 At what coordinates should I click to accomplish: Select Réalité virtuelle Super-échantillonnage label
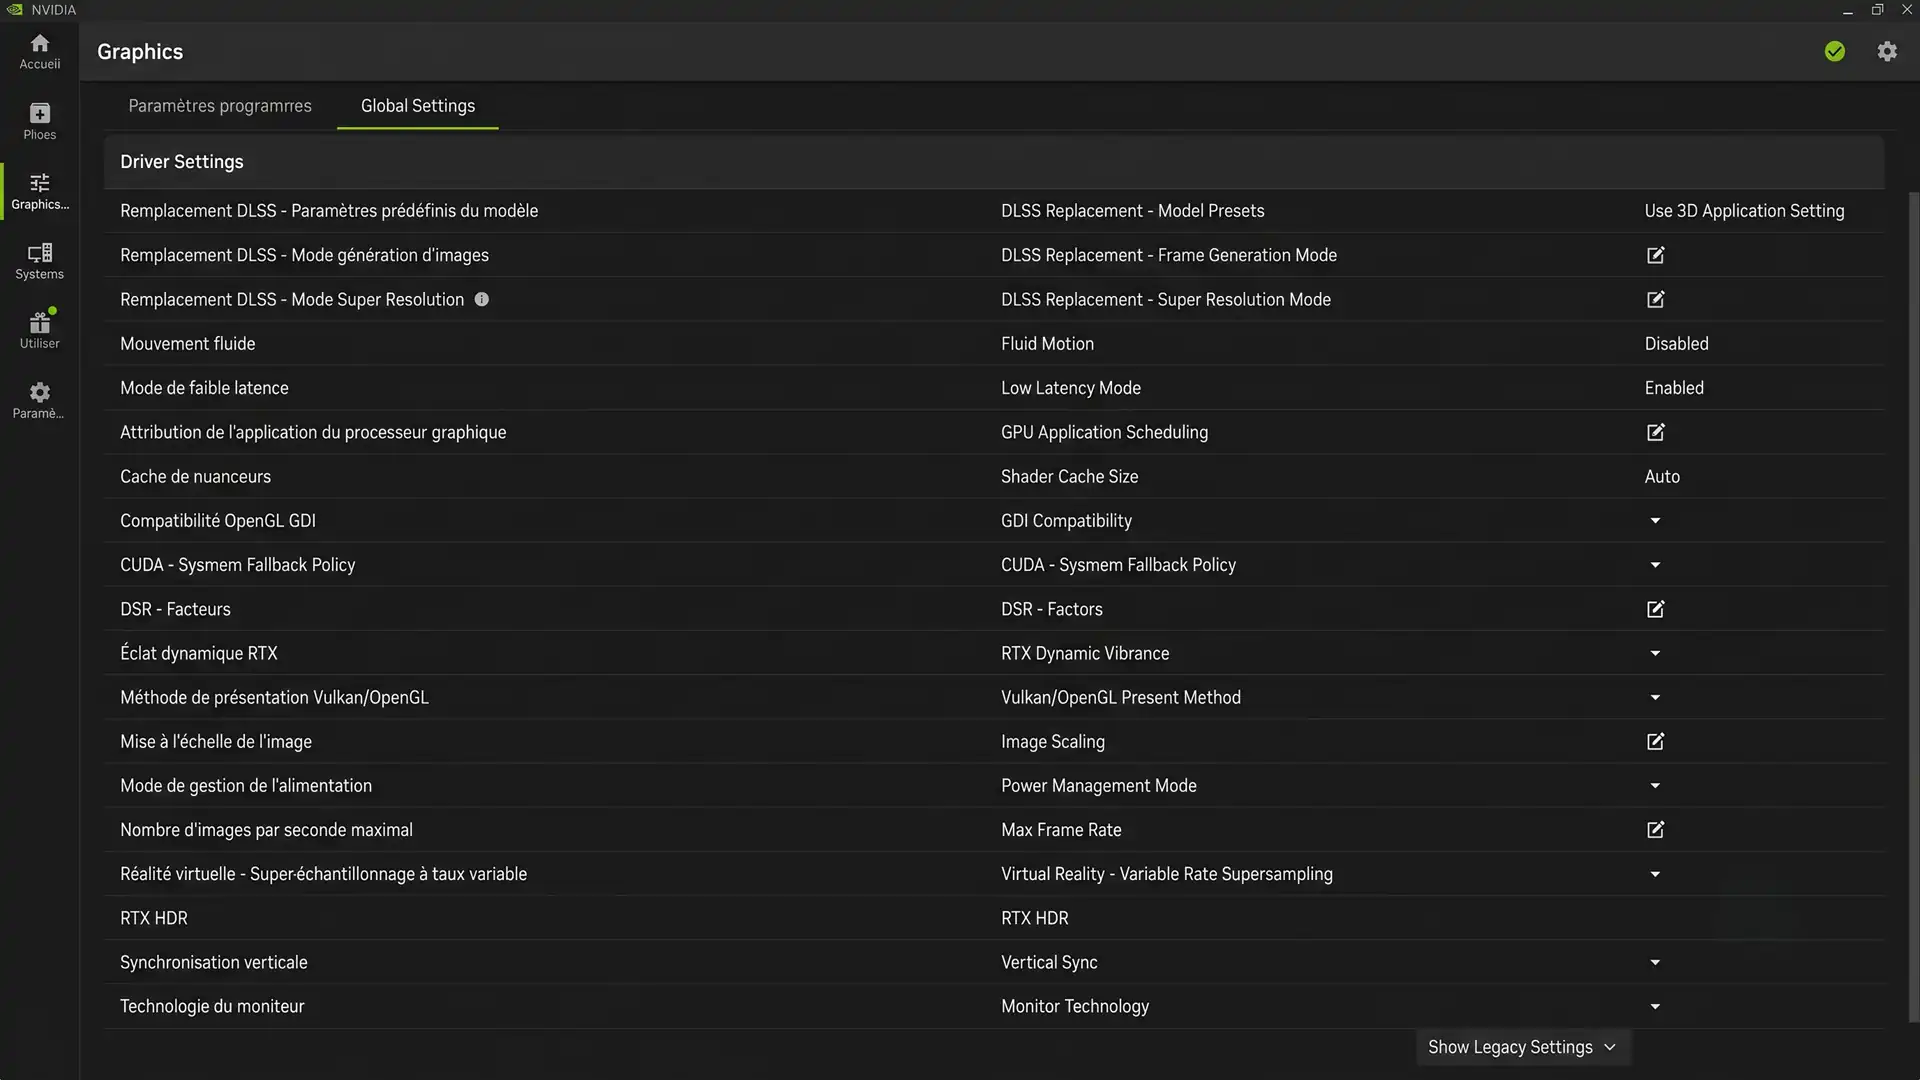point(323,874)
